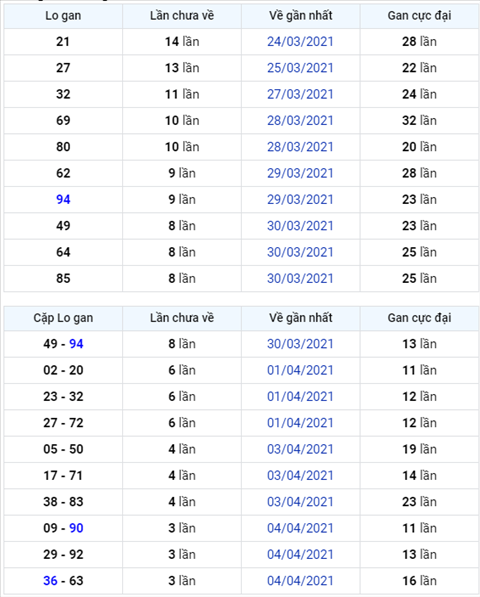Open 29/03/2021 link in row 62
The height and width of the screenshot is (597, 480).
pyautogui.click(x=300, y=173)
